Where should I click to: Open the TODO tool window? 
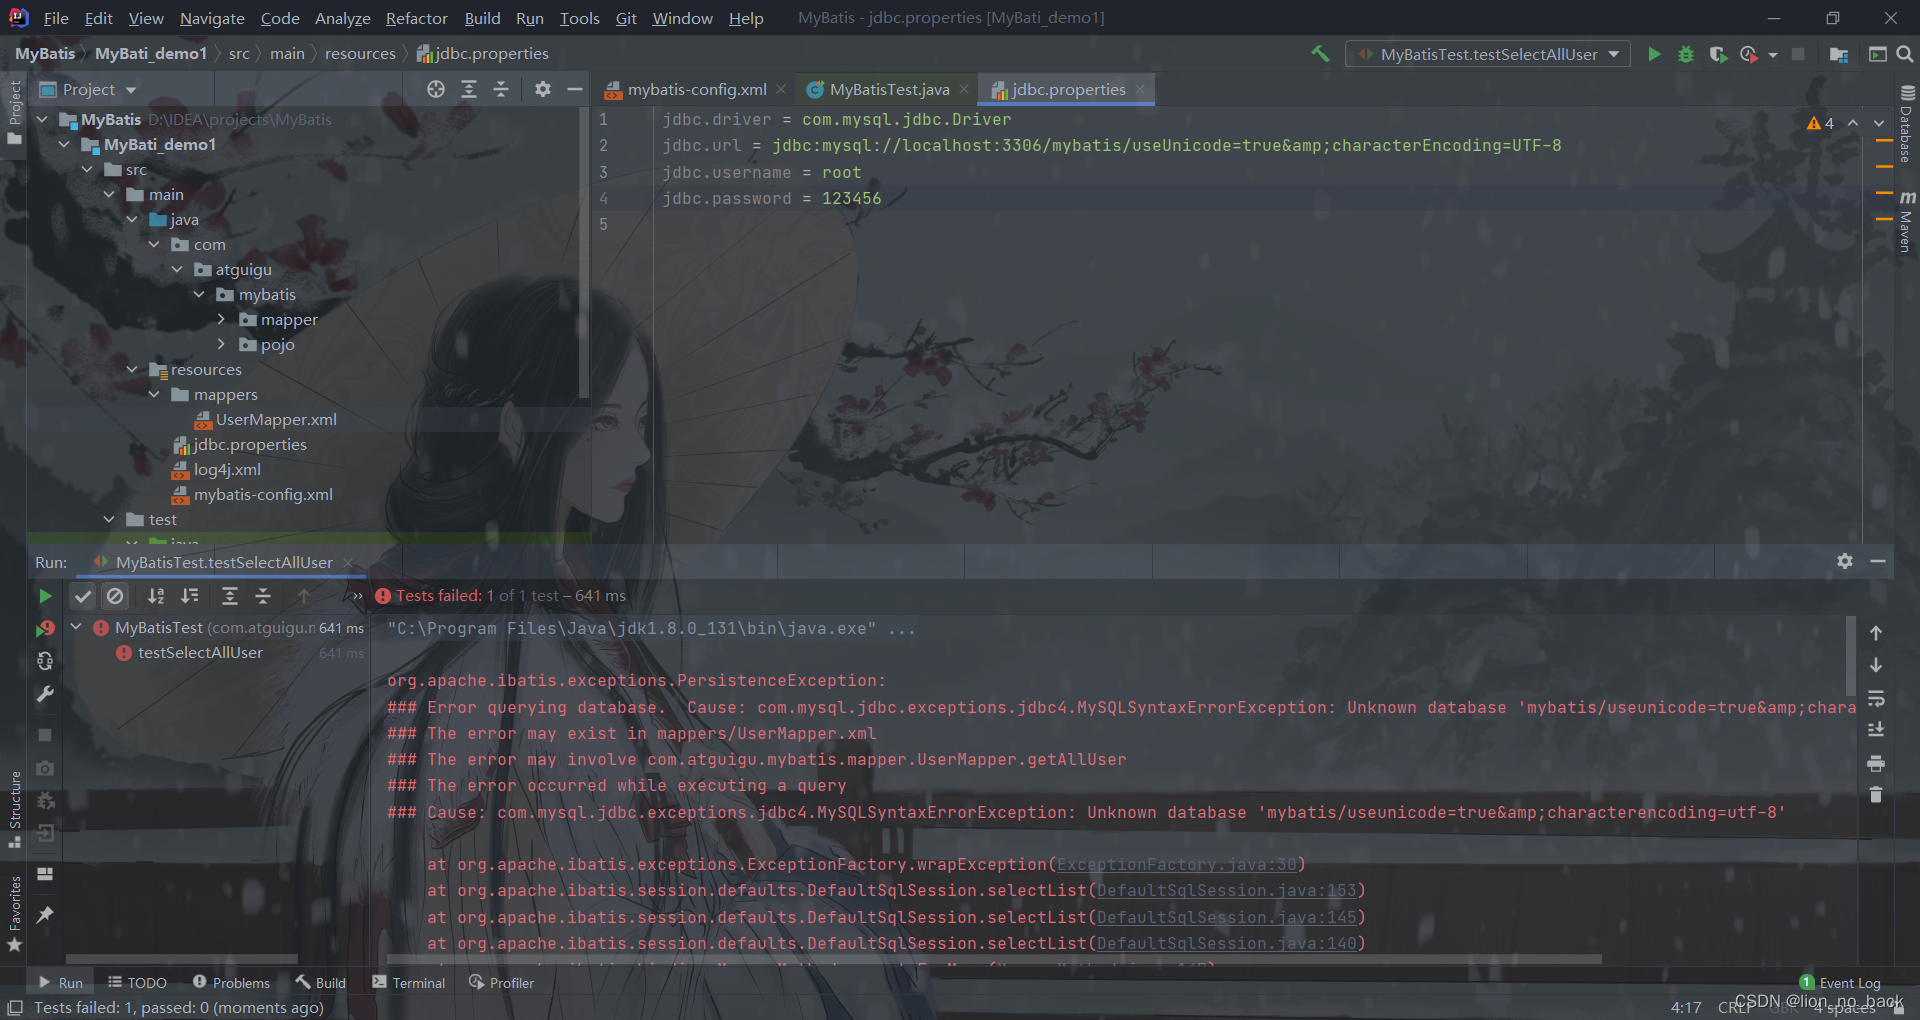pos(137,983)
